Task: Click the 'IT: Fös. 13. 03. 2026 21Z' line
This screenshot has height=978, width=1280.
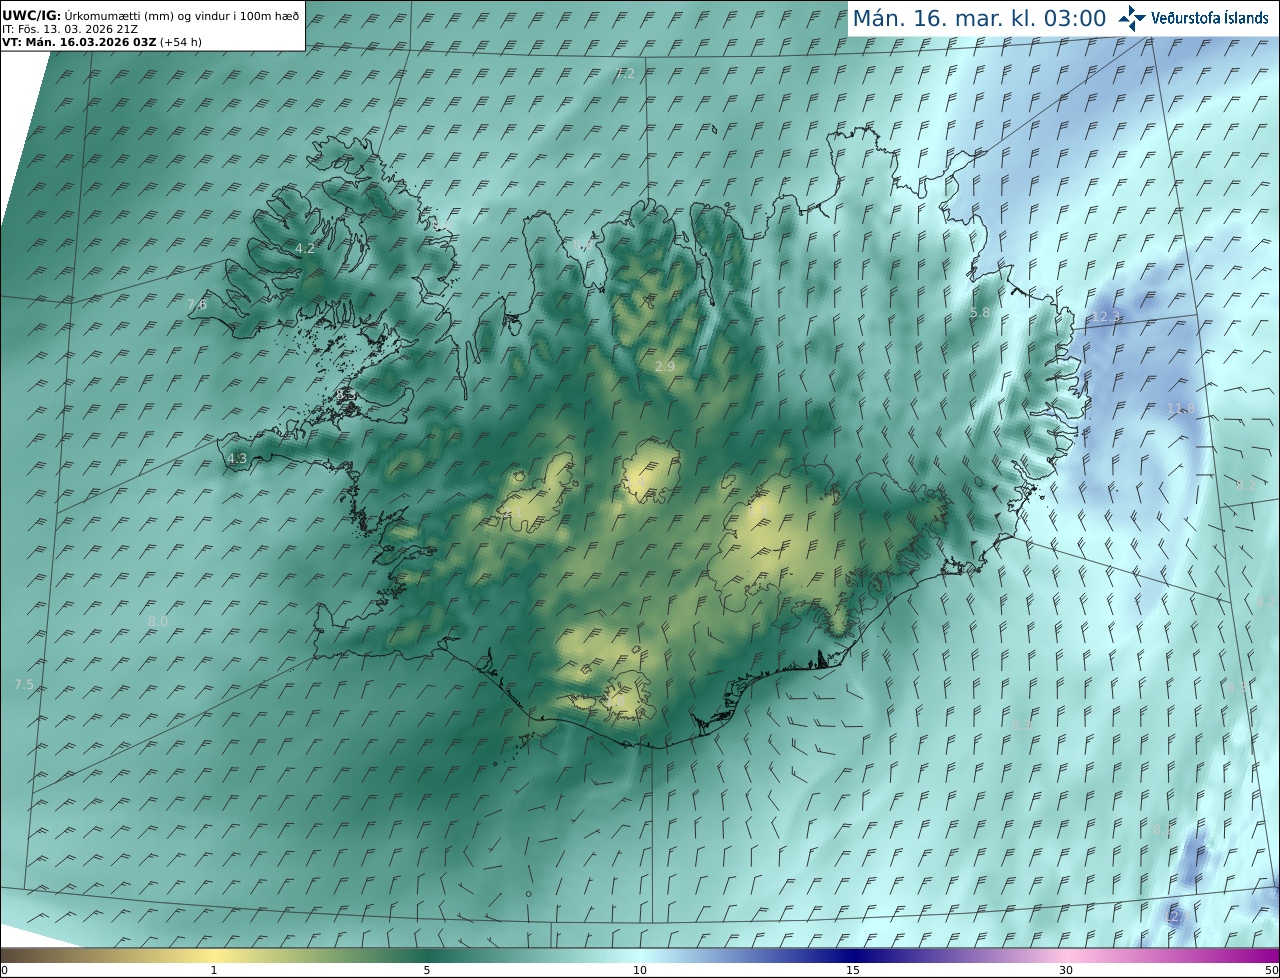Action: pos(70,29)
